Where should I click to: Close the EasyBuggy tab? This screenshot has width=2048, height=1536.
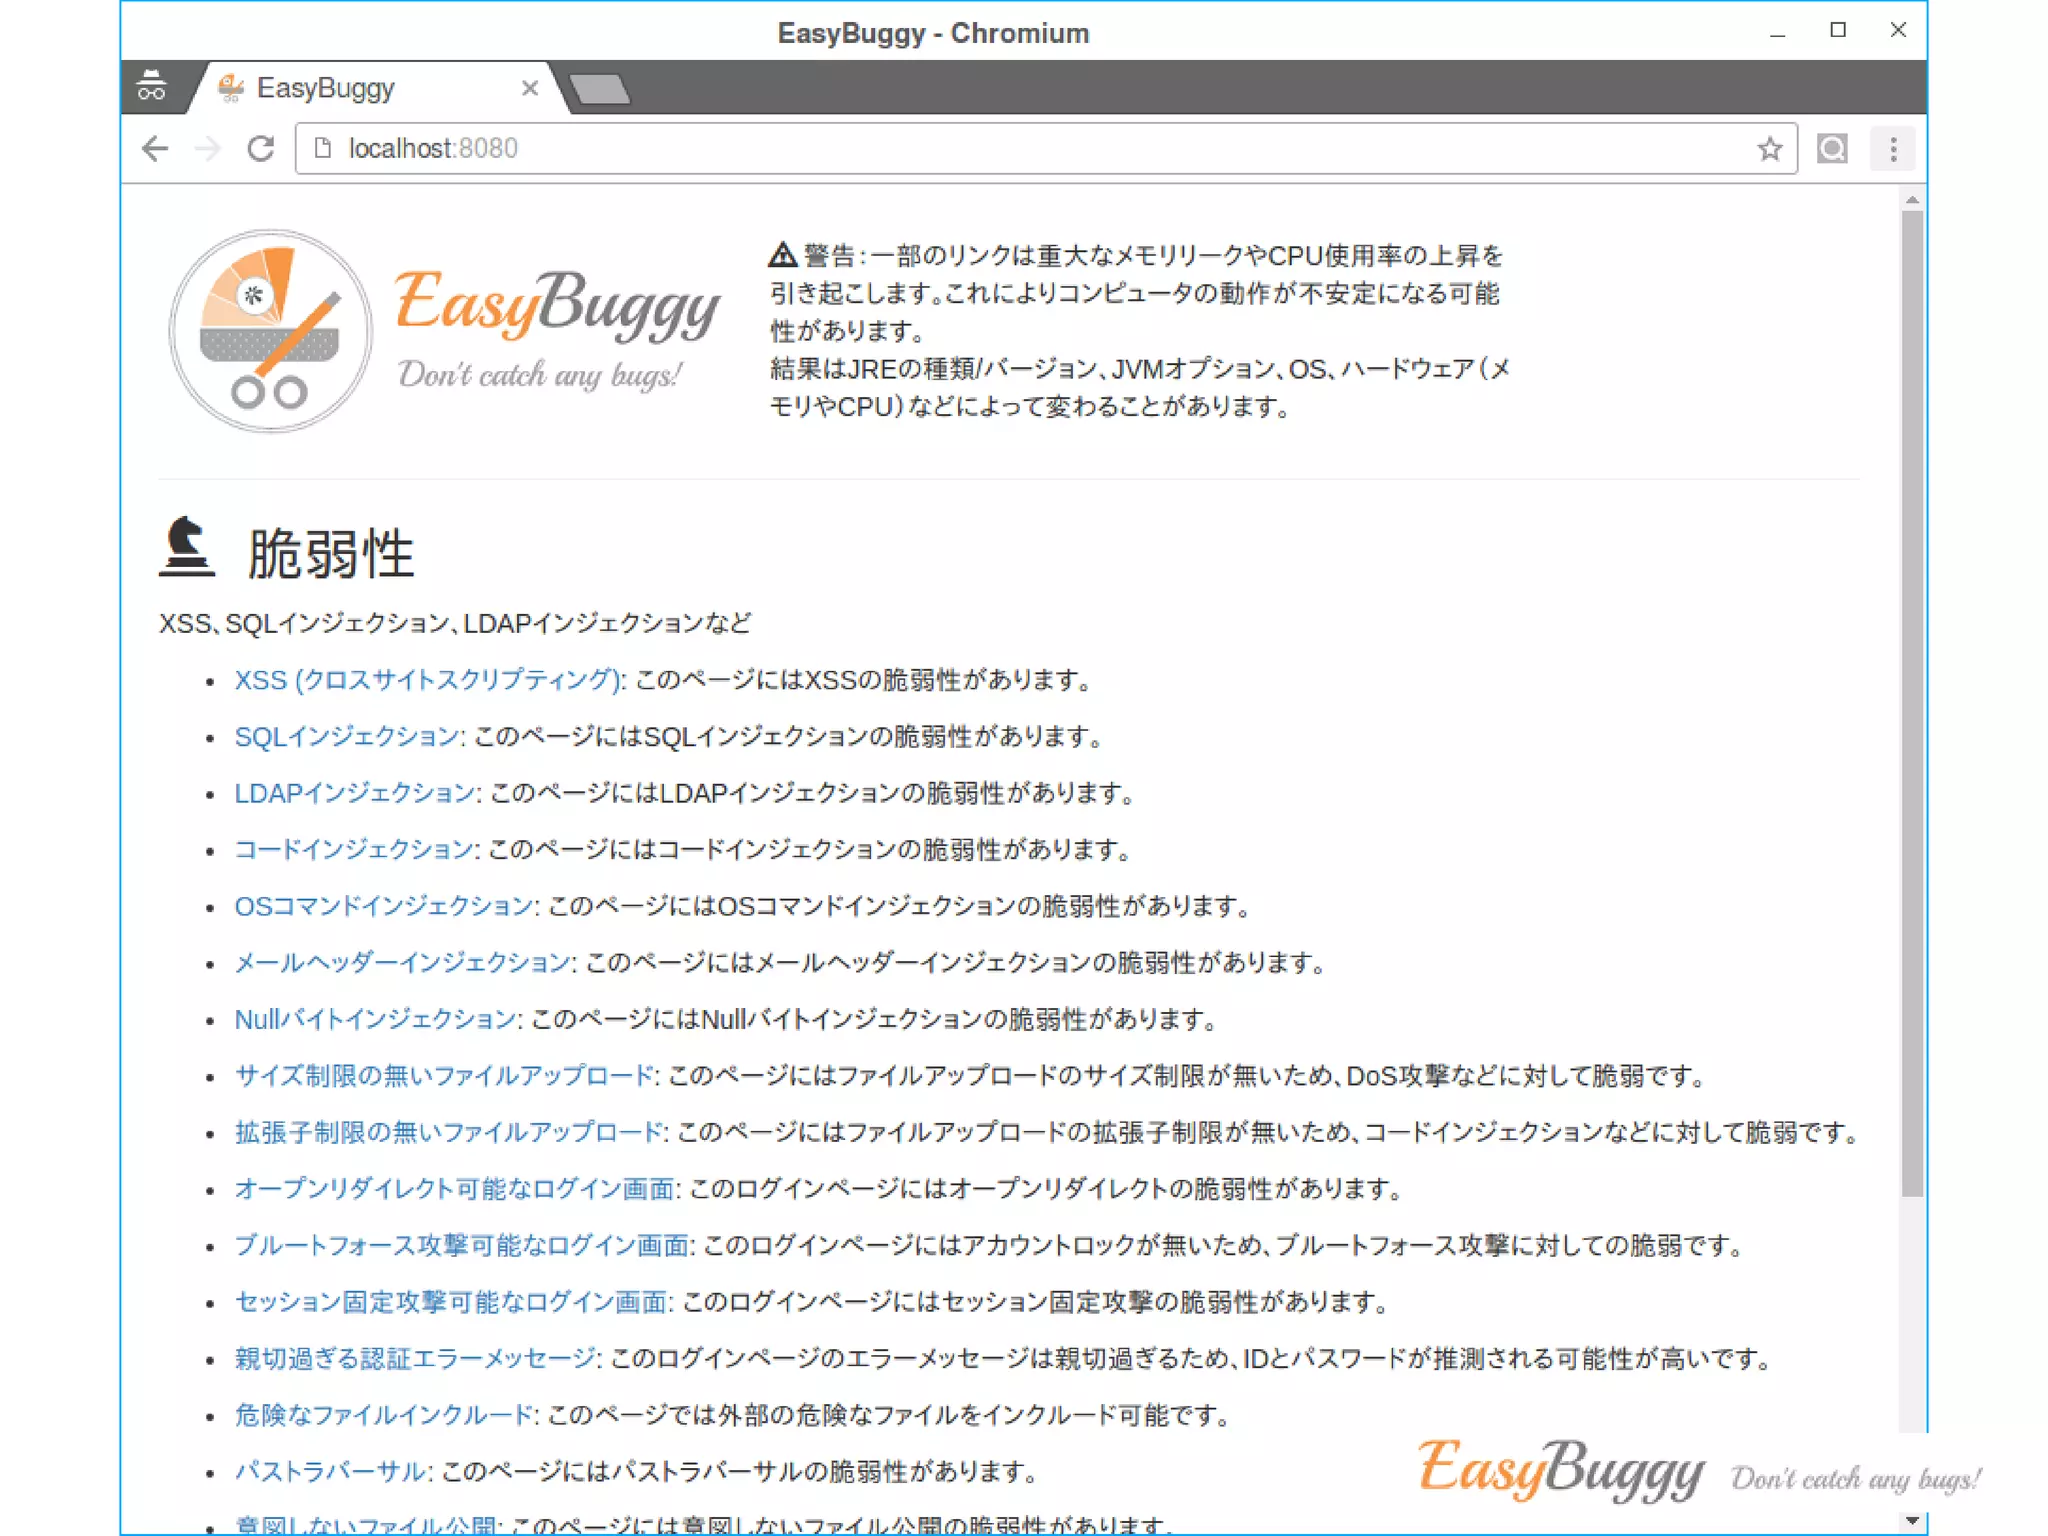click(x=530, y=89)
